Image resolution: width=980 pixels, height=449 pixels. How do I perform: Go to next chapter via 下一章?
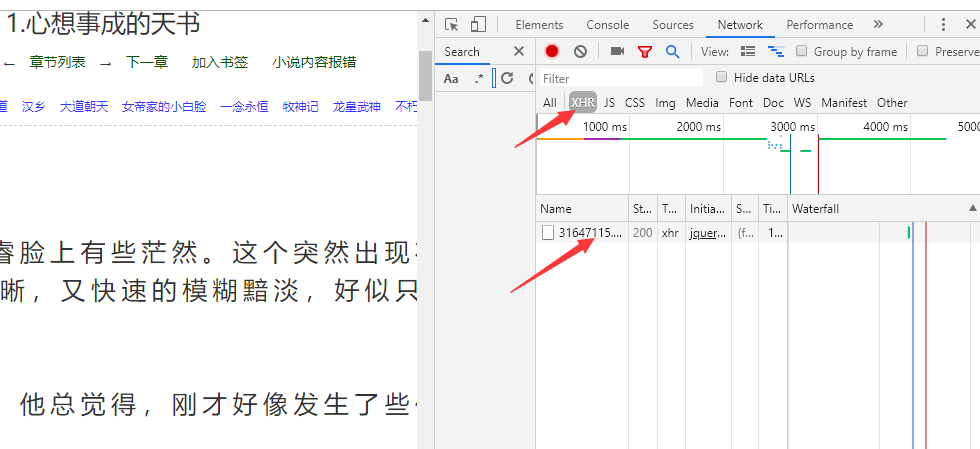[147, 62]
